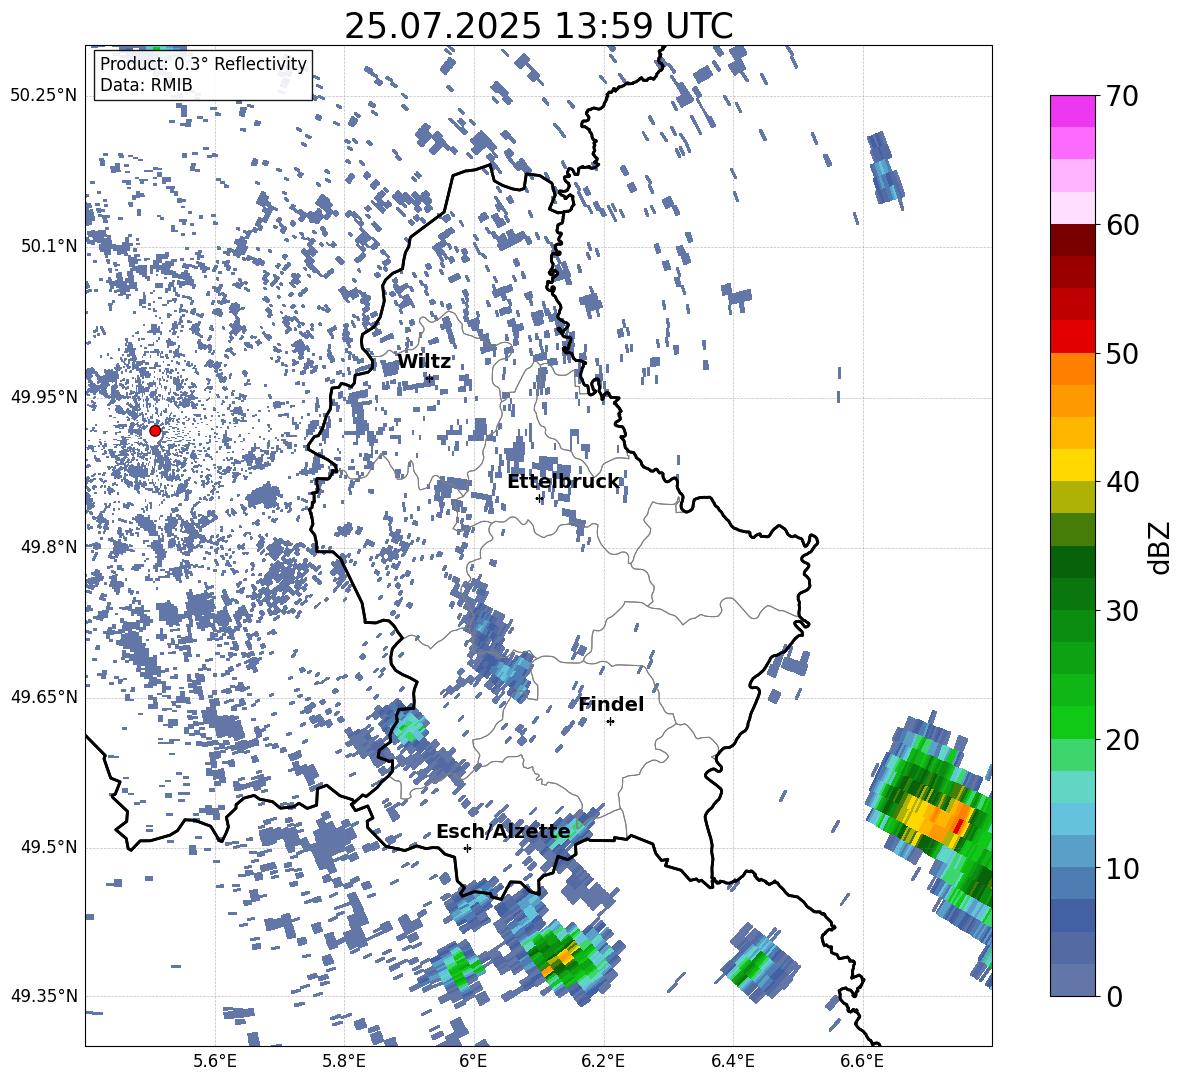Click the 10 tick label on colorbar
The width and height of the screenshot is (1184, 1081).
[1122, 868]
